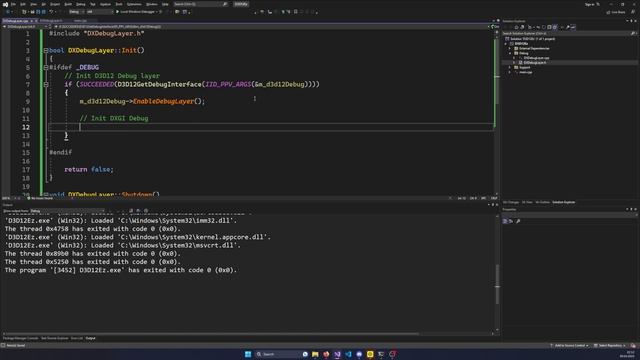Click the Property Pages wrench in Properties panel
640x360 pixels.
pyautogui.click(x=518, y=221)
